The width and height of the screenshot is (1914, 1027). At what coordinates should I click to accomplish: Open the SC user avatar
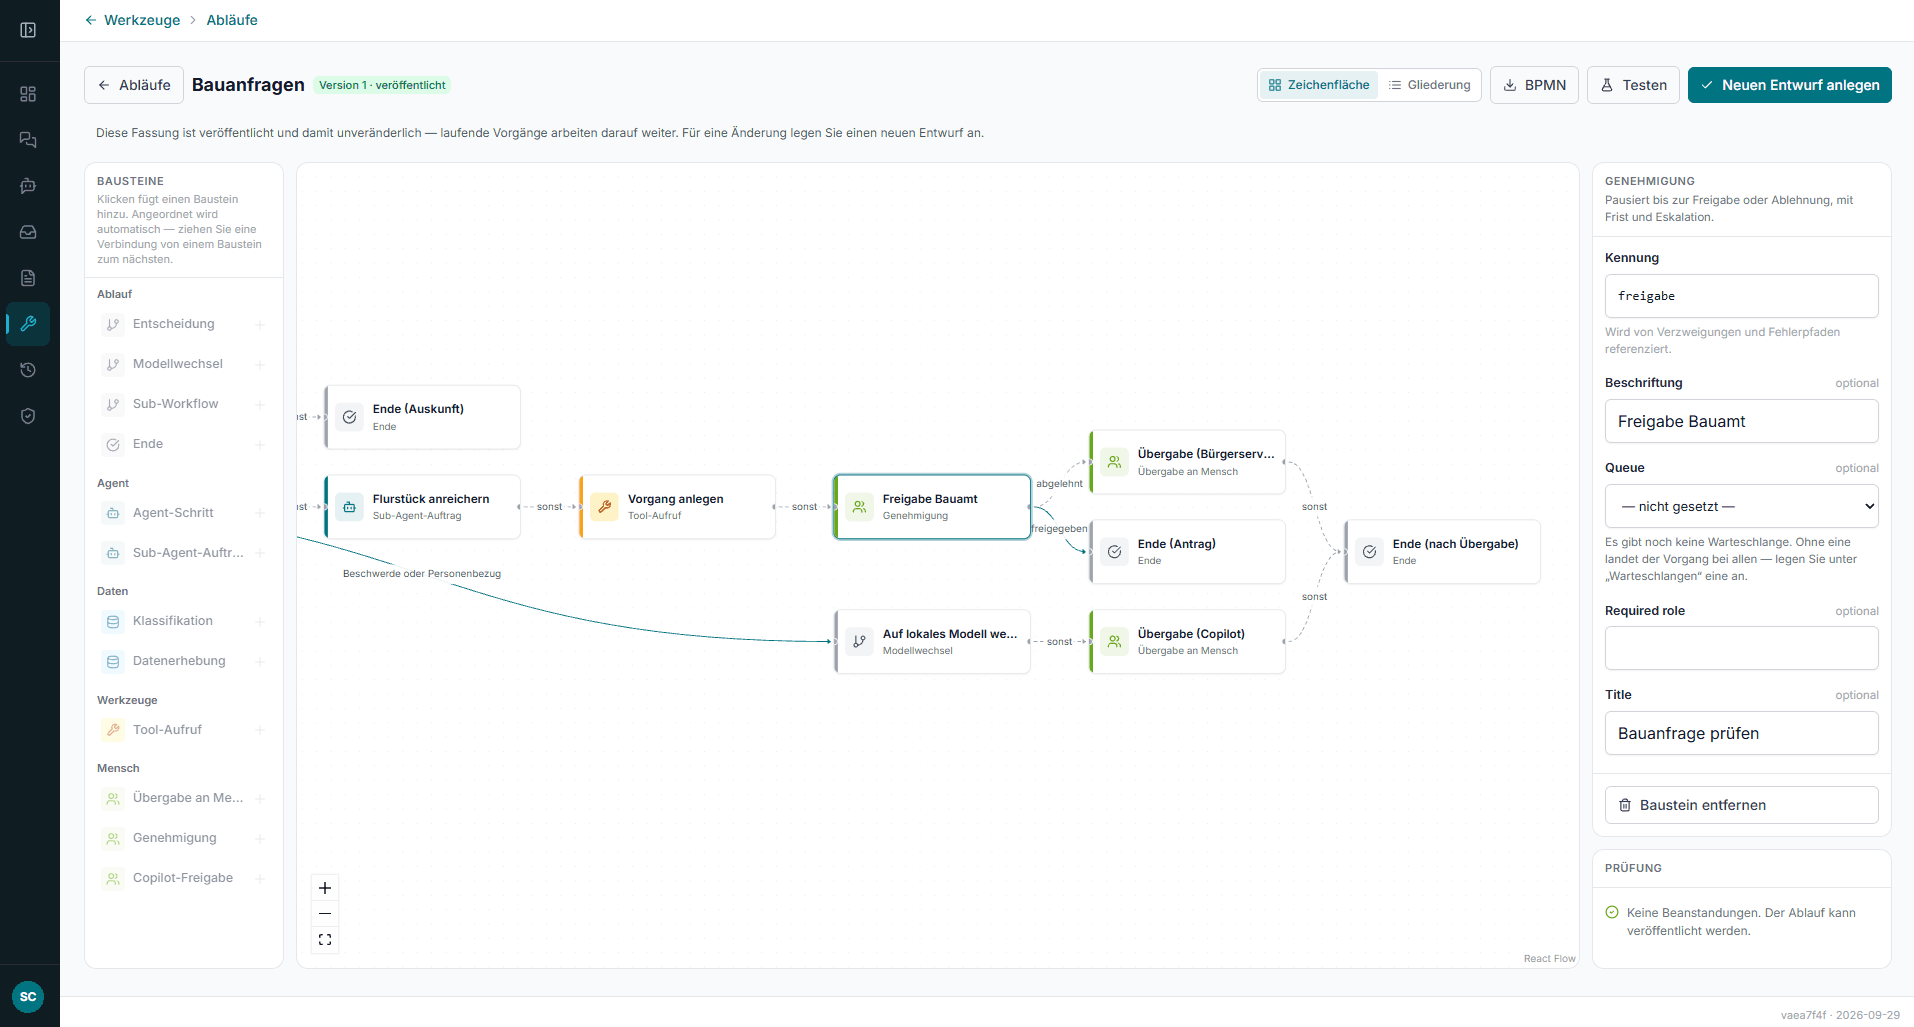coord(28,996)
